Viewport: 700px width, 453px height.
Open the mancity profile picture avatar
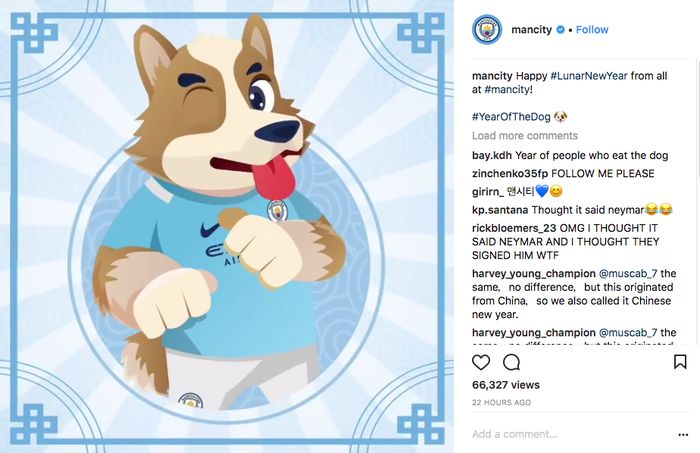click(487, 30)
